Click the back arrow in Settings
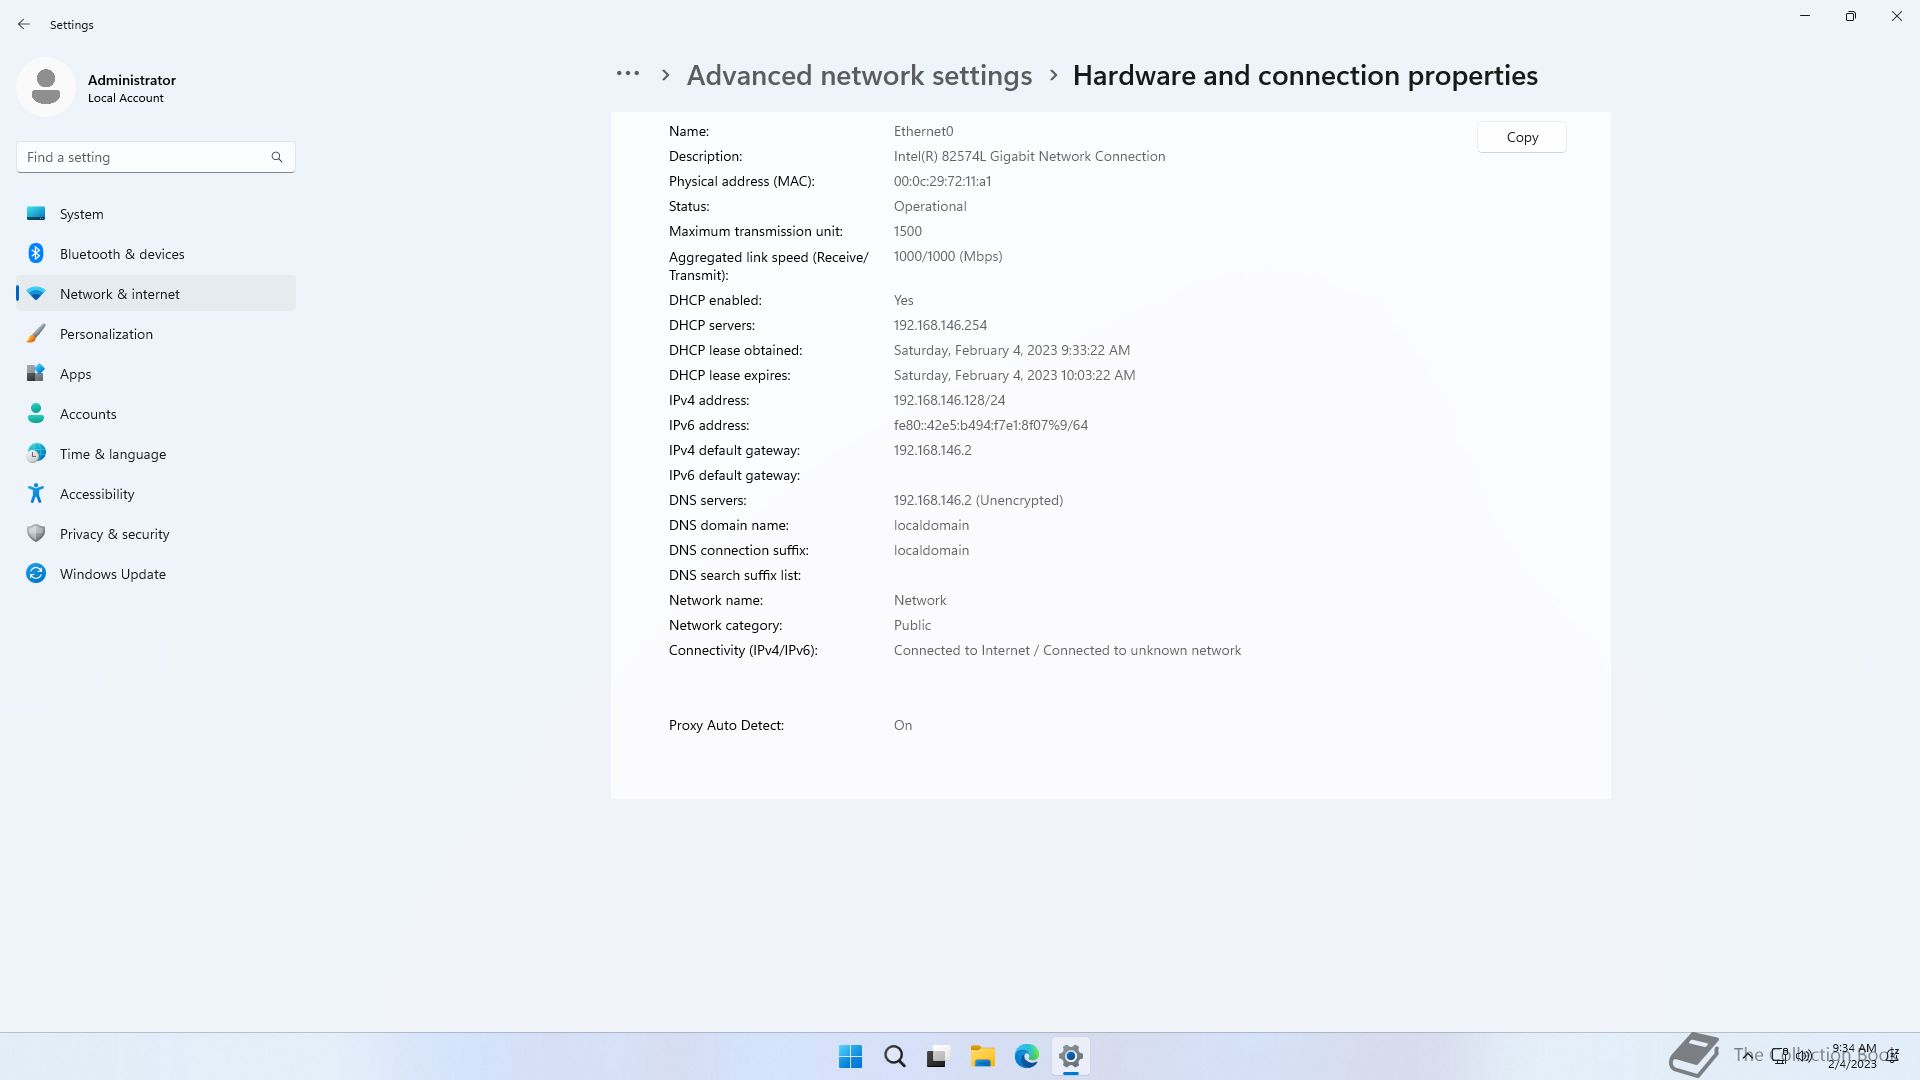This screenshot has width=1920, height=1080. 24,24
